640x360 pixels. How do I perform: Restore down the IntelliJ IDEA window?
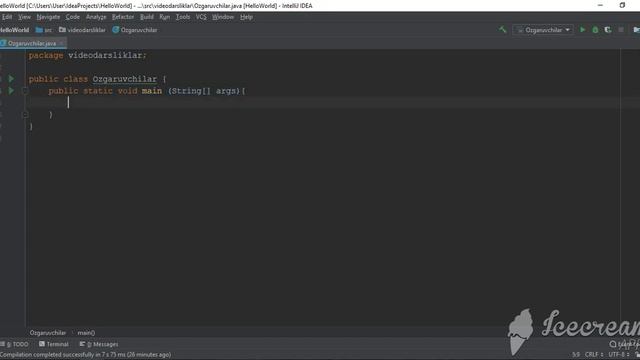coord(622,5)
